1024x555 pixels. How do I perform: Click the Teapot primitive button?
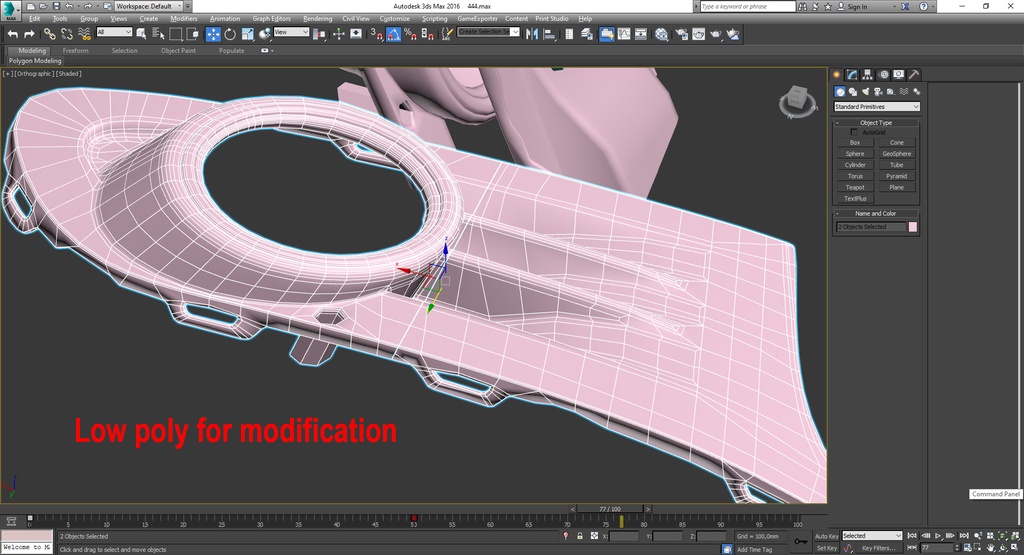click(x=855, y=187)
